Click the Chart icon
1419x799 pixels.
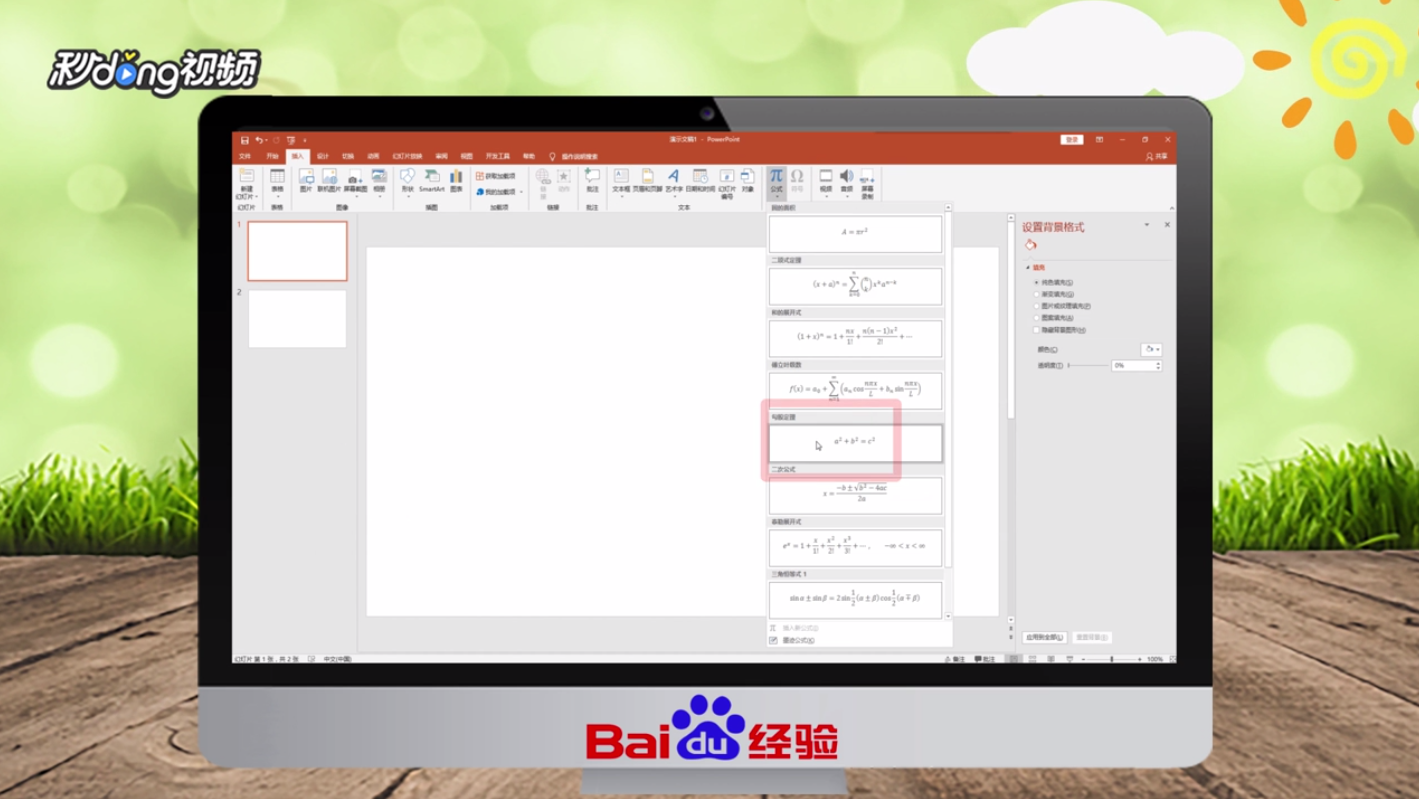[456, 176]
